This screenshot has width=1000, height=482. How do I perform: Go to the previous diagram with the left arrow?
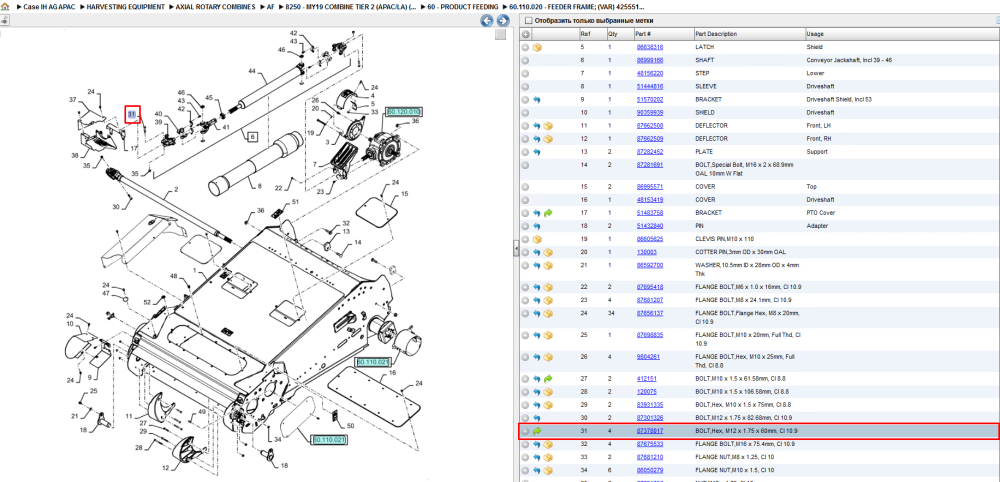point(487,20)
